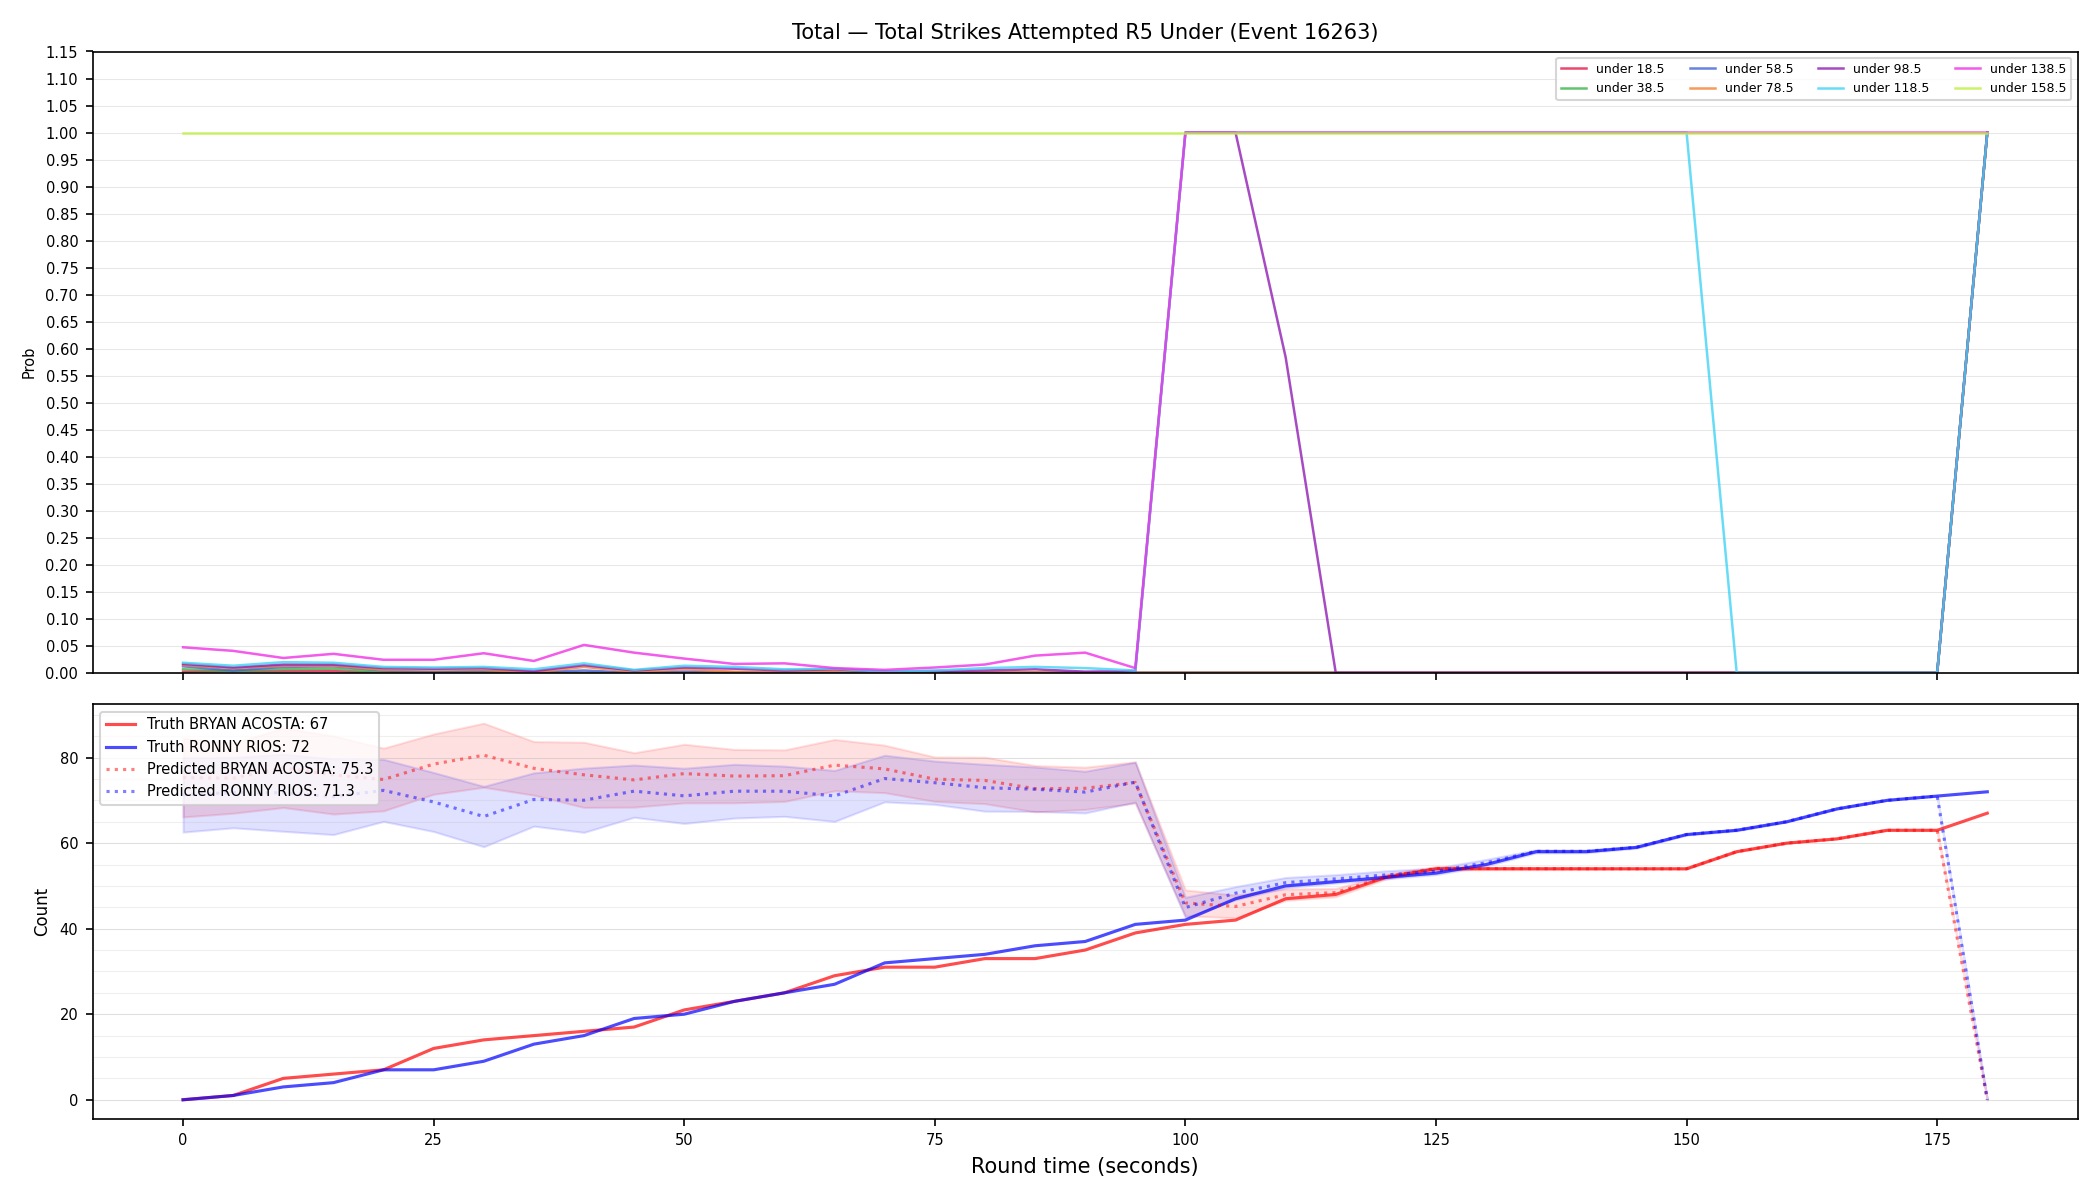Click the 175 tick on time axis
The width and height of the screenshot is (2100, 1200).
point(1937,1138)
